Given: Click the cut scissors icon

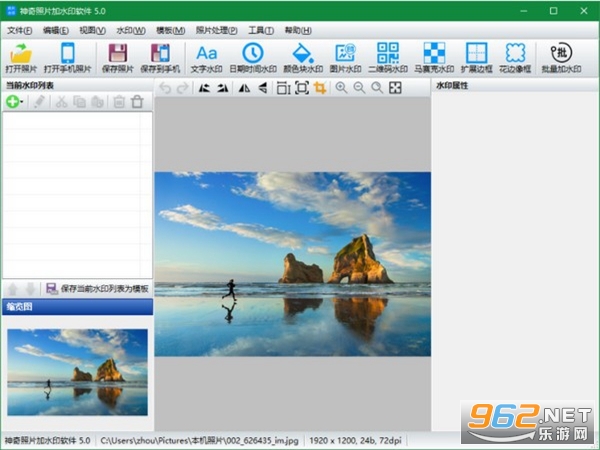Looking at the screenshot, I should 61,102.
